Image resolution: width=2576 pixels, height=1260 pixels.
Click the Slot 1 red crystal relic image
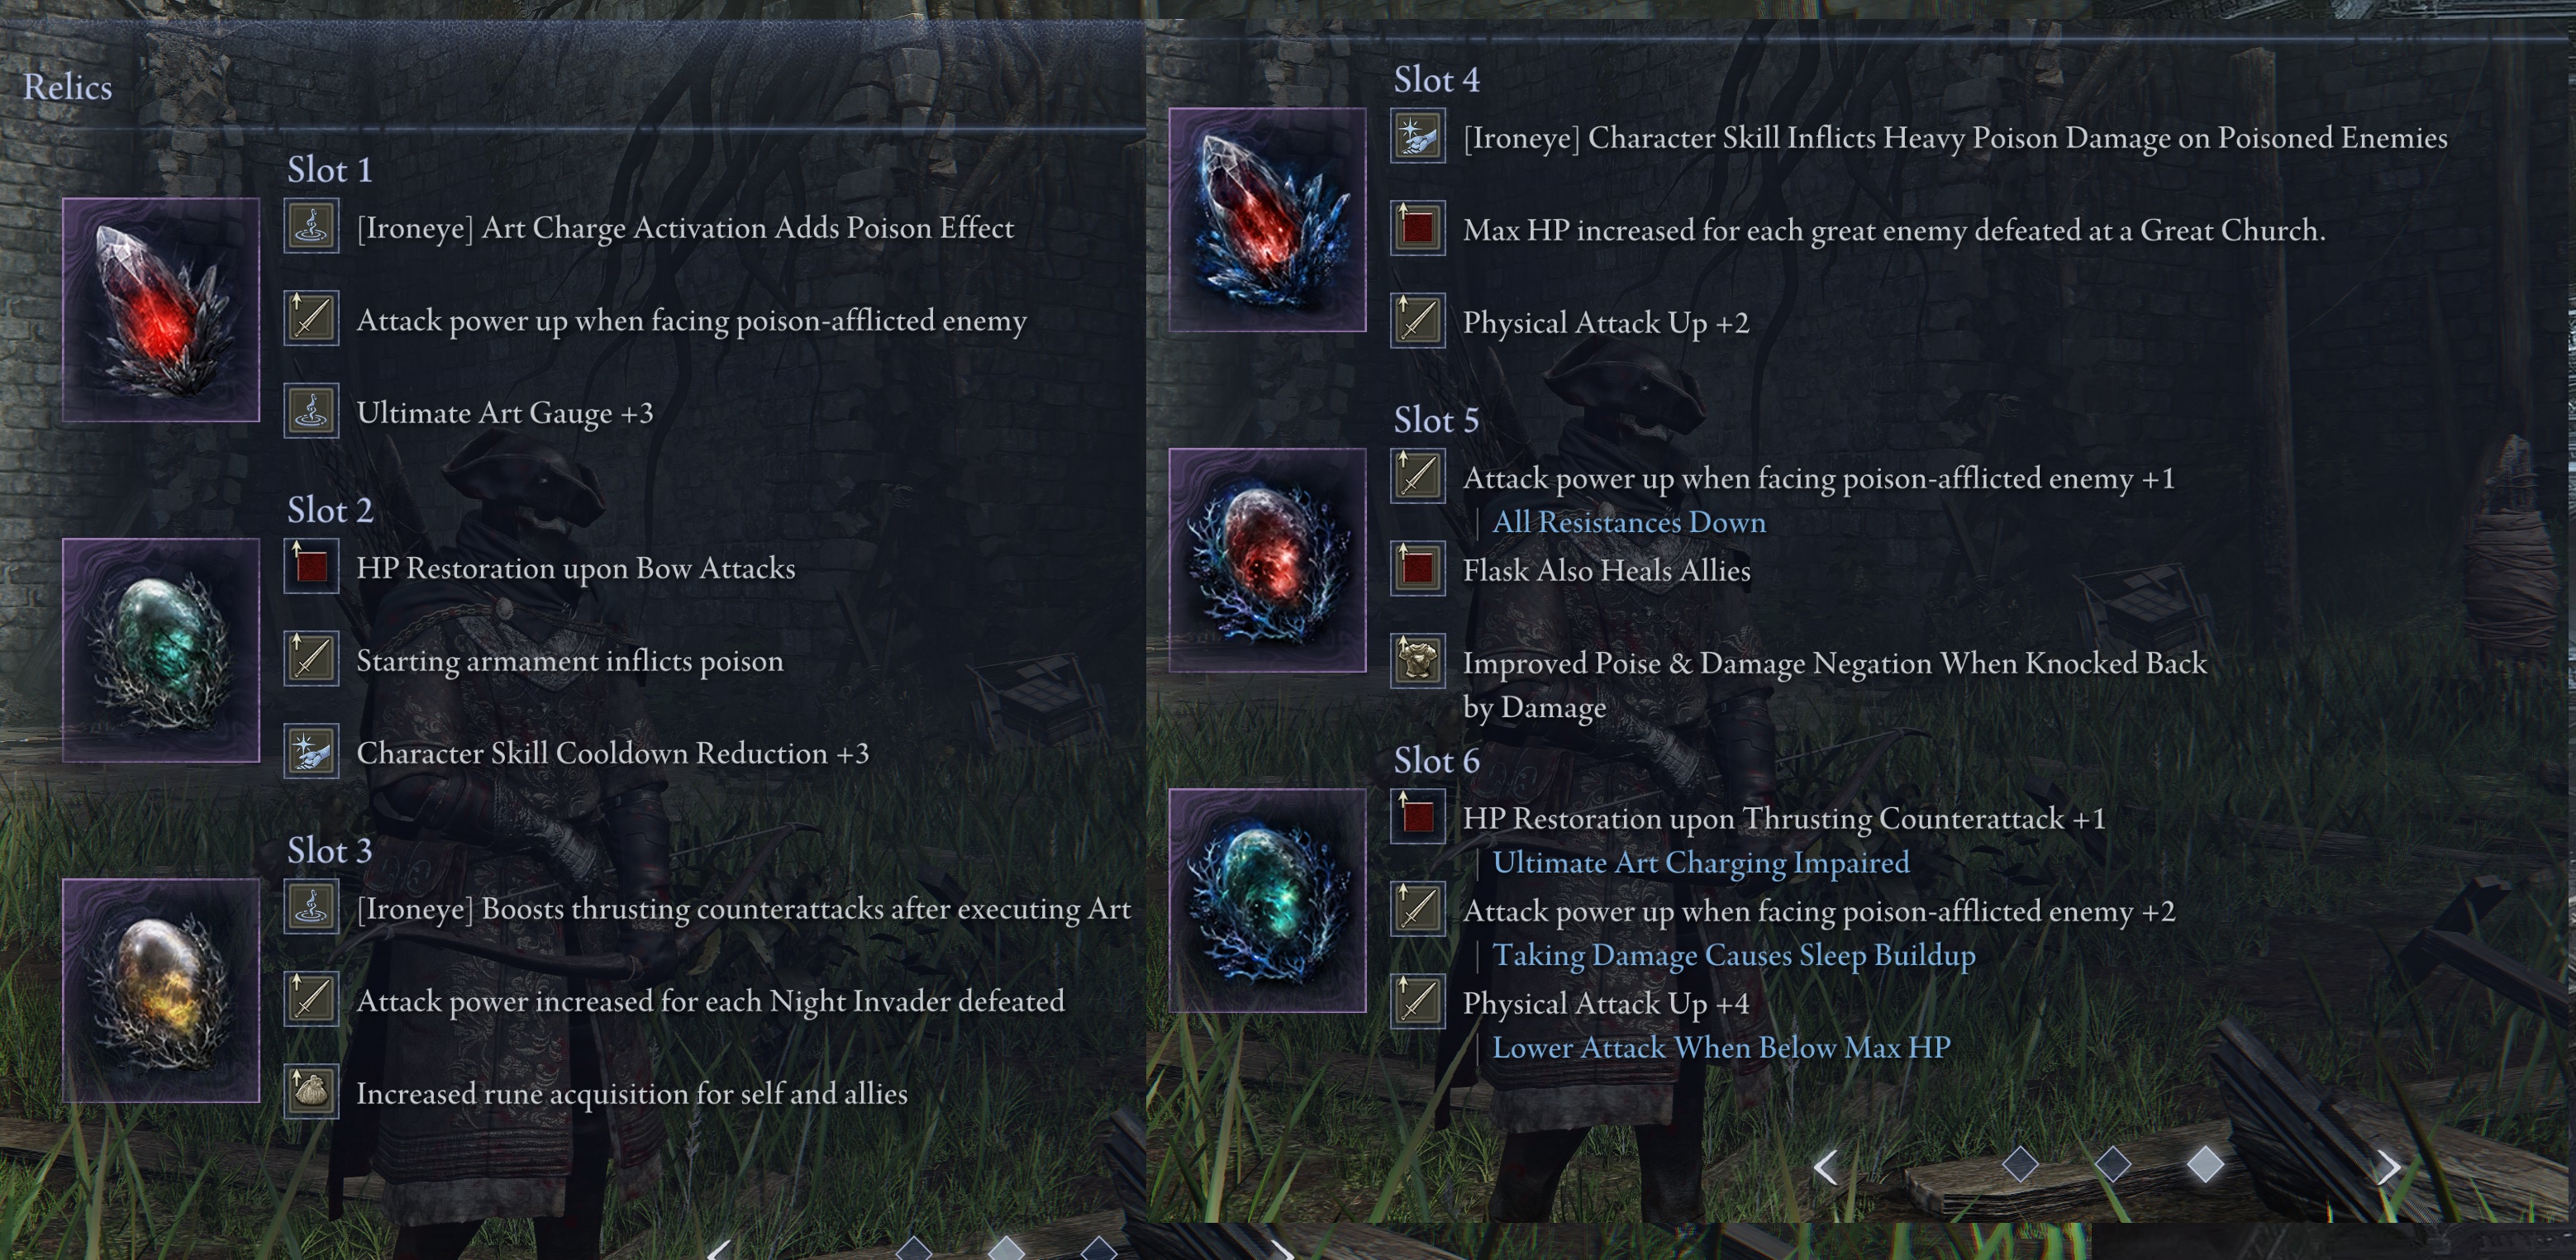(x=161, y=309)
